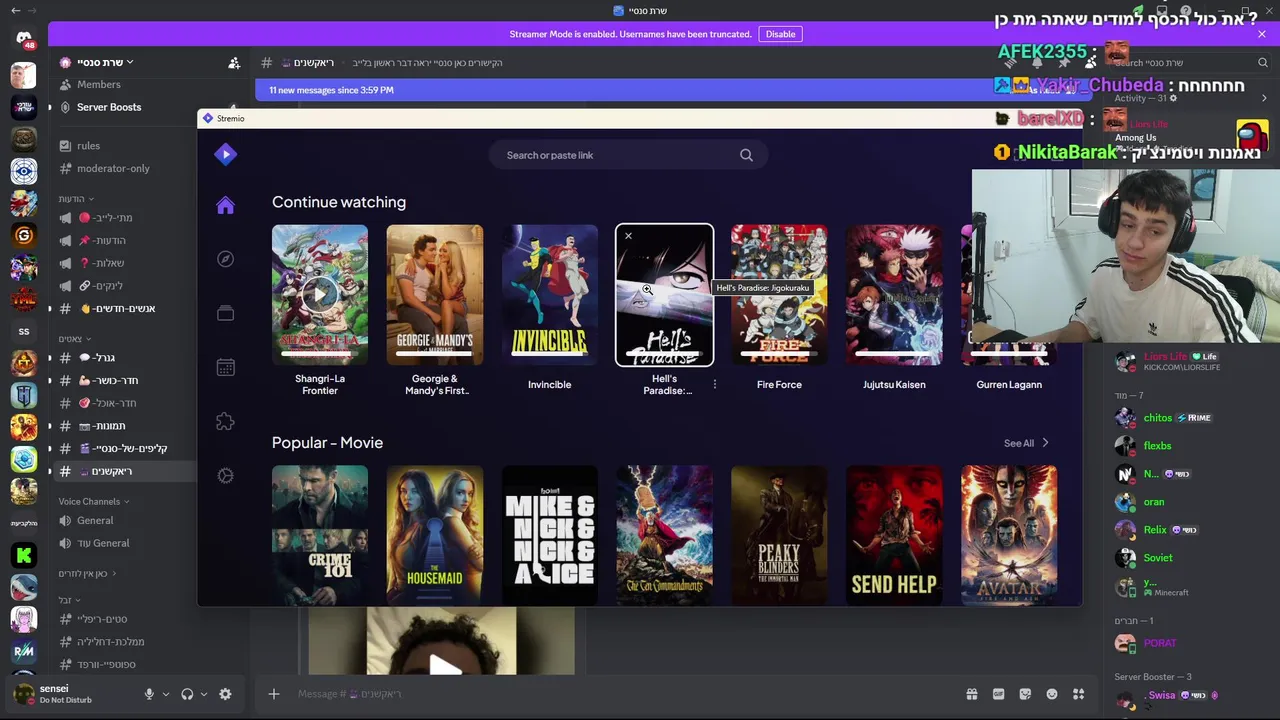Open the Peaky Blinders movie poster
1280x720 pixels.
[x=779, y=535]
